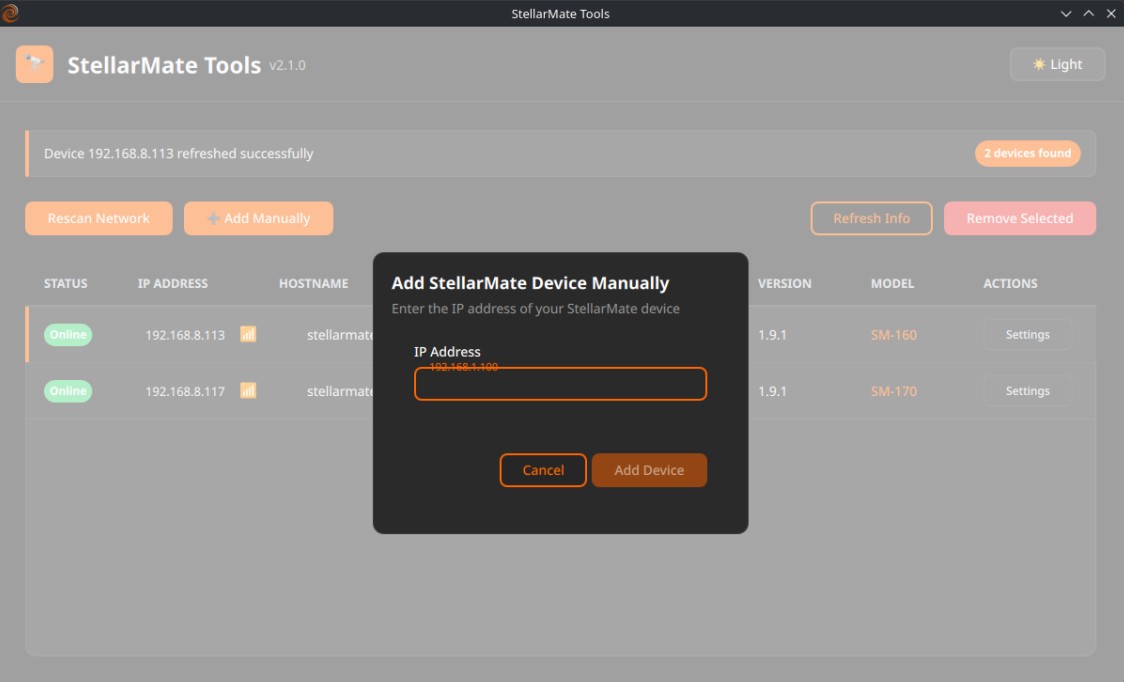Click the SM-160 model link
The height and width of the screenshot is (682, 1124).
(x=893, y=335)
